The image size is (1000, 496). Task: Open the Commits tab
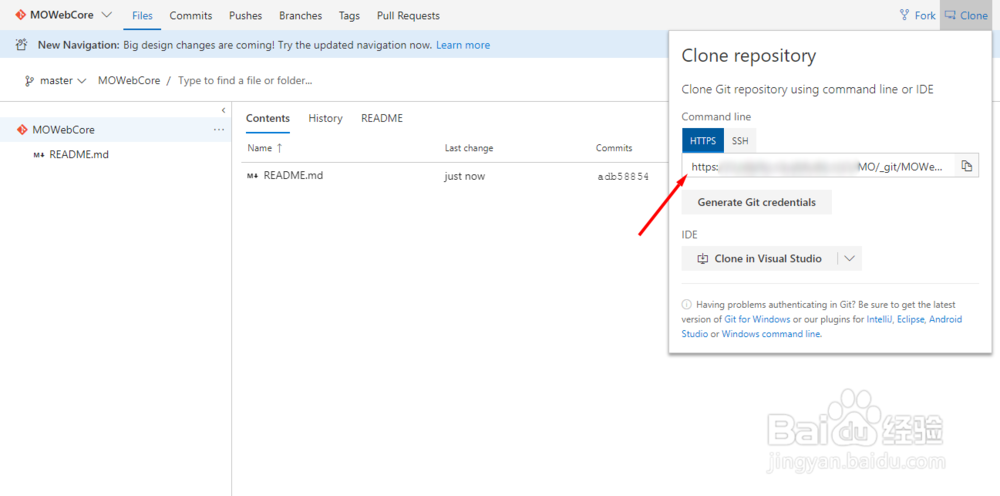pos(191,16)
